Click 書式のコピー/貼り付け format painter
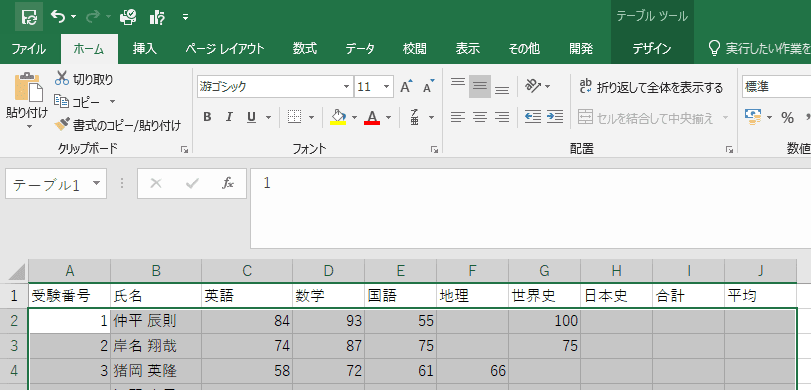The height and width of the screenshot is (390, 811). coord(118,125)
